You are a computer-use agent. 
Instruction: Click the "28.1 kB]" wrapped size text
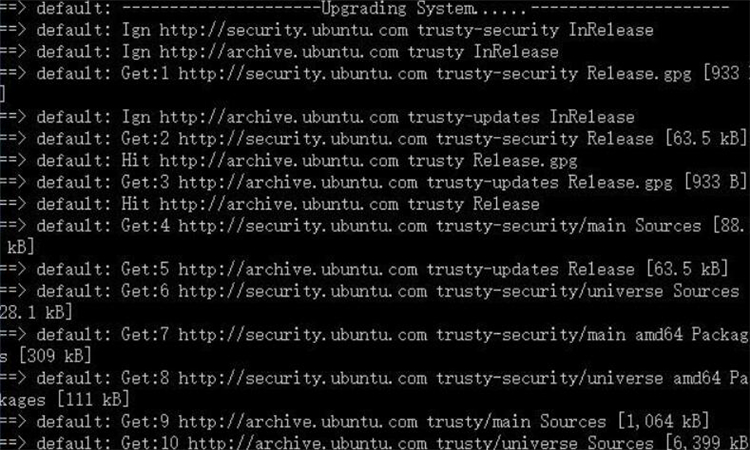36,313
